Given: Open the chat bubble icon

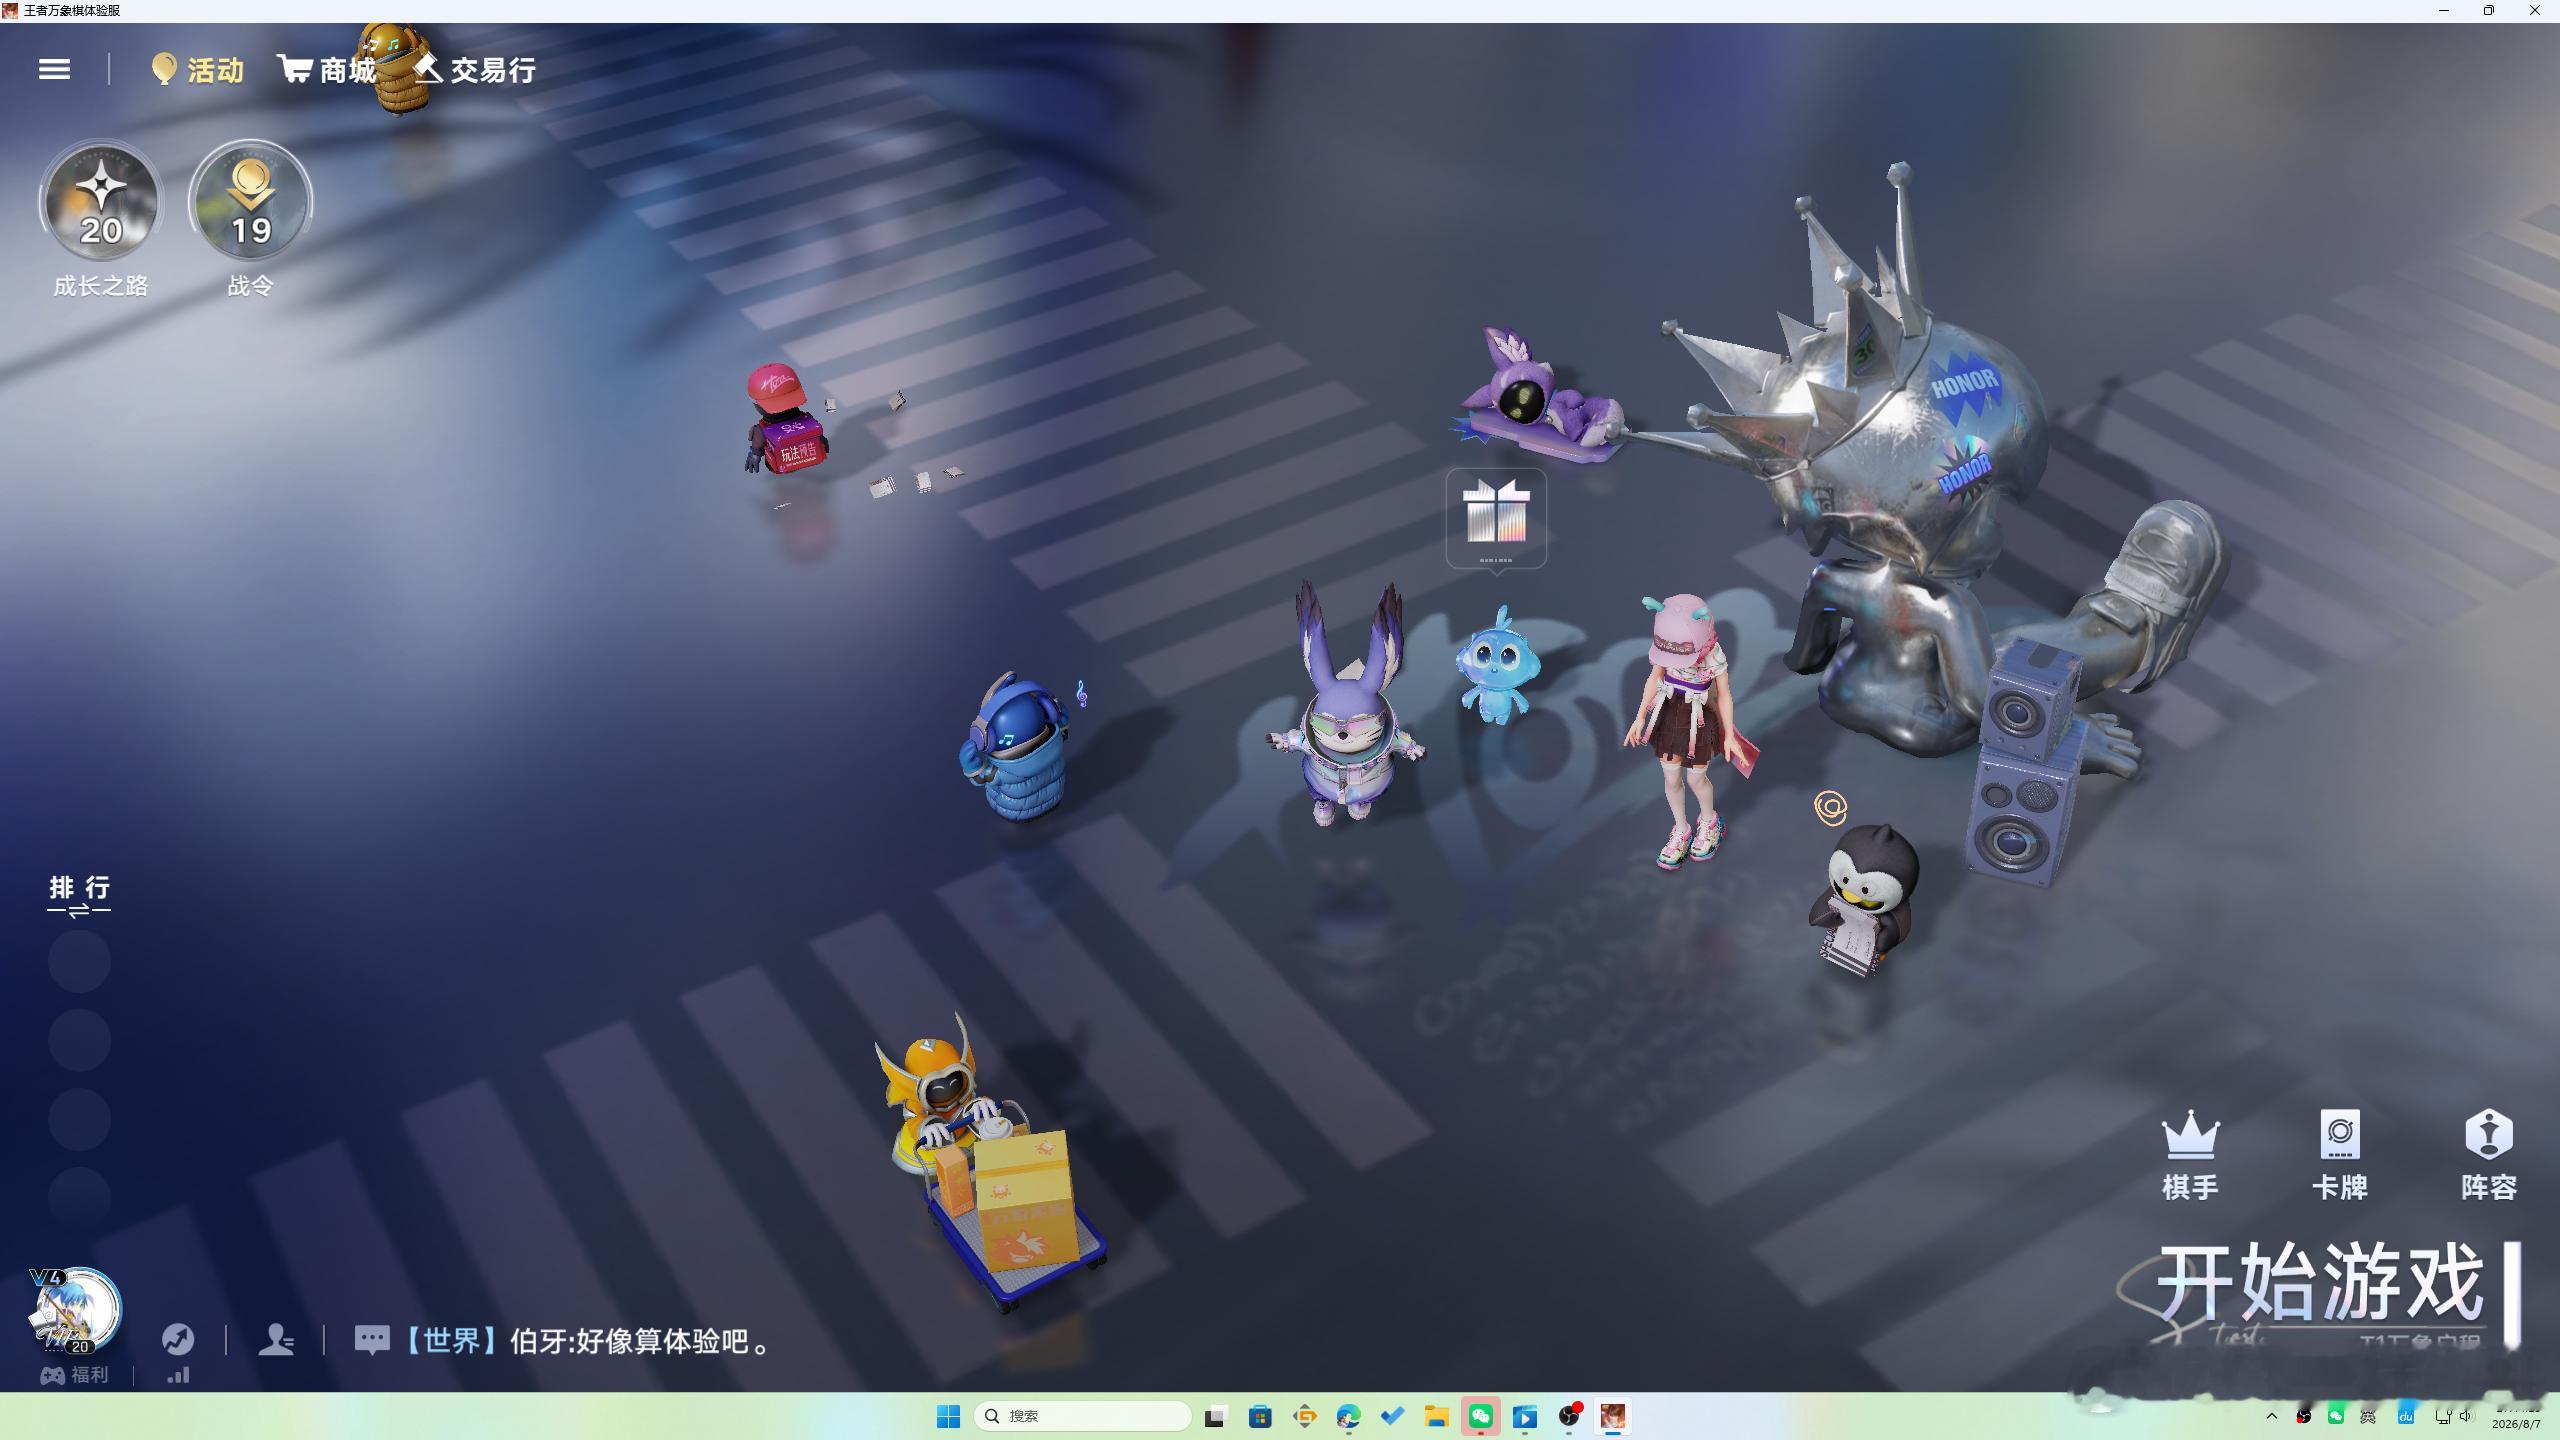Looking at the screenshot, I should pos(372,1340).
